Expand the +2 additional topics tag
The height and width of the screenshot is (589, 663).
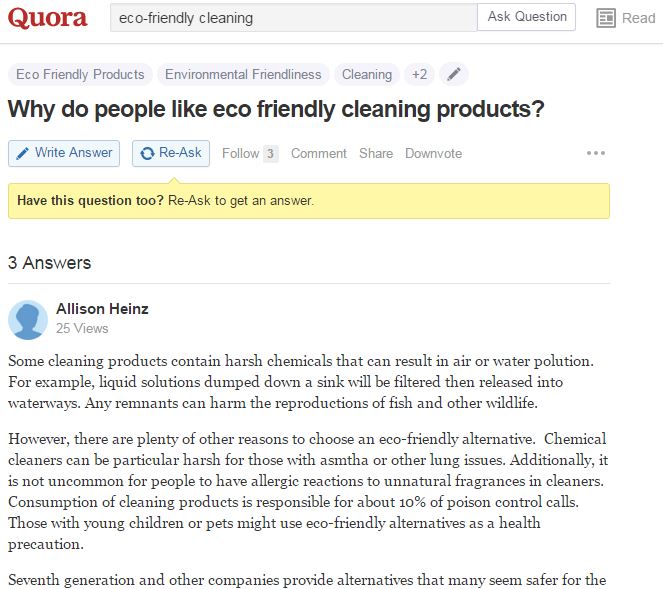419,74
